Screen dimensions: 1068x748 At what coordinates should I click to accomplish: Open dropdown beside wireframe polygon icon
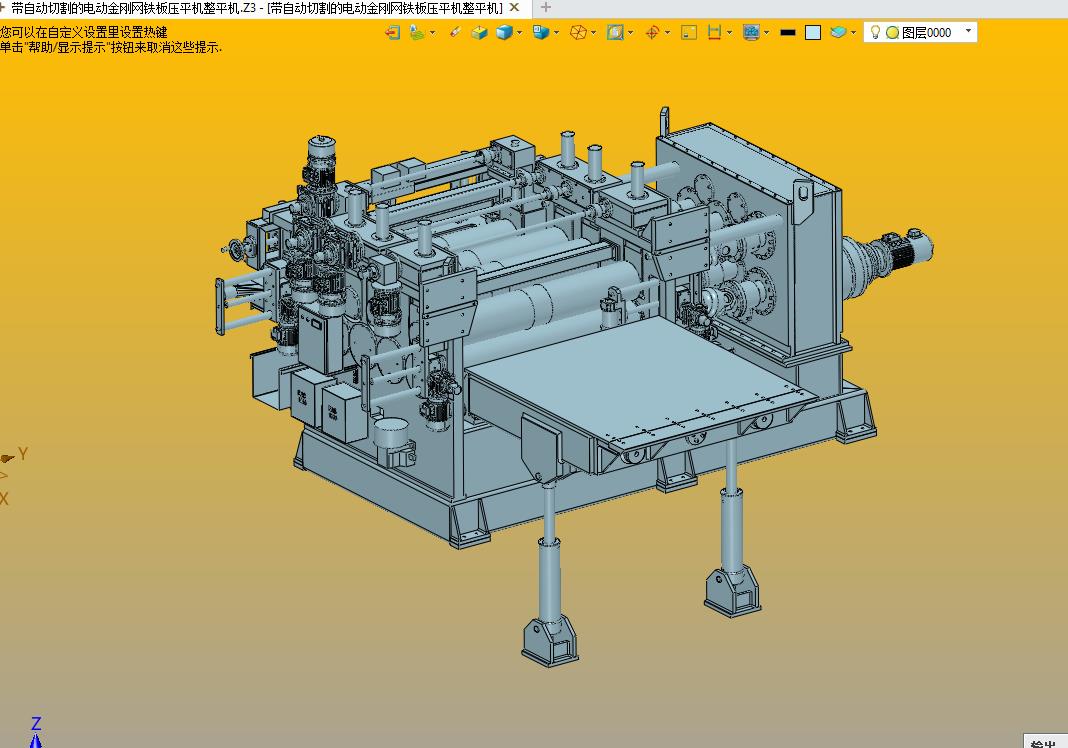click(593, 33)
